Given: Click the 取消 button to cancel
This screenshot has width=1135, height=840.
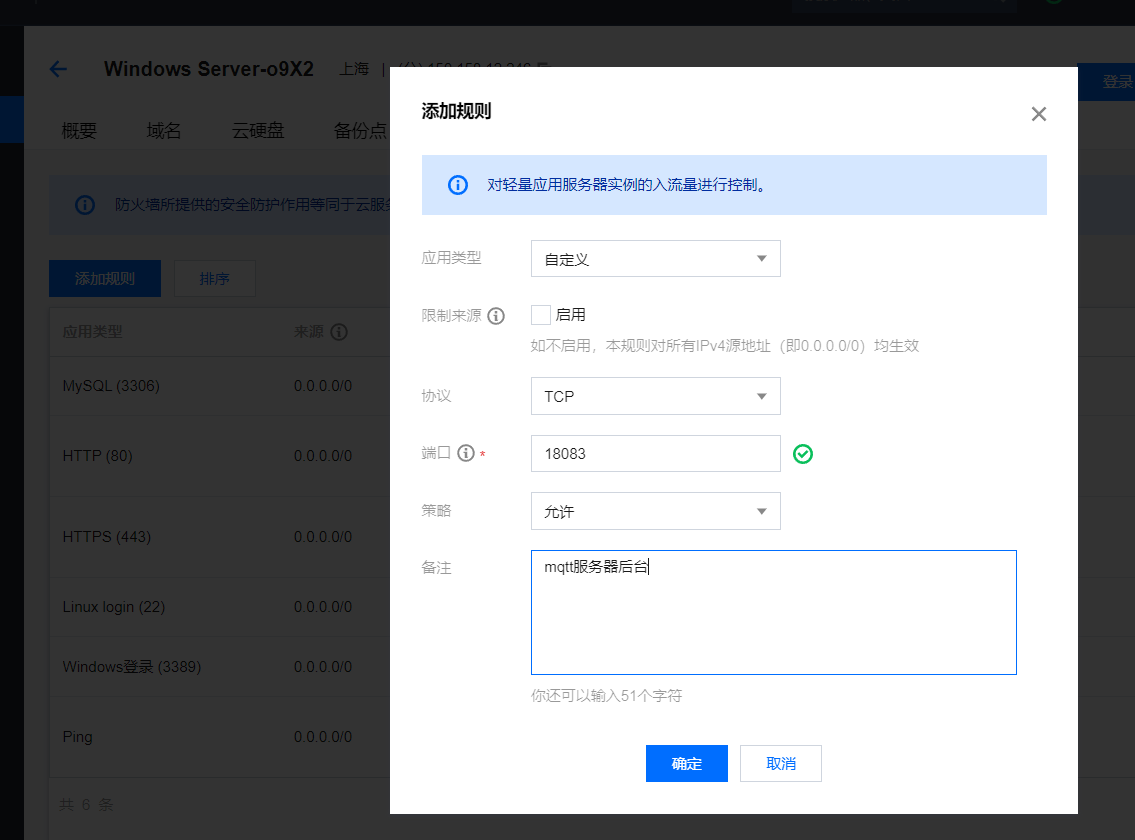Looking at the screenshot, I should (x=780, y=763).
